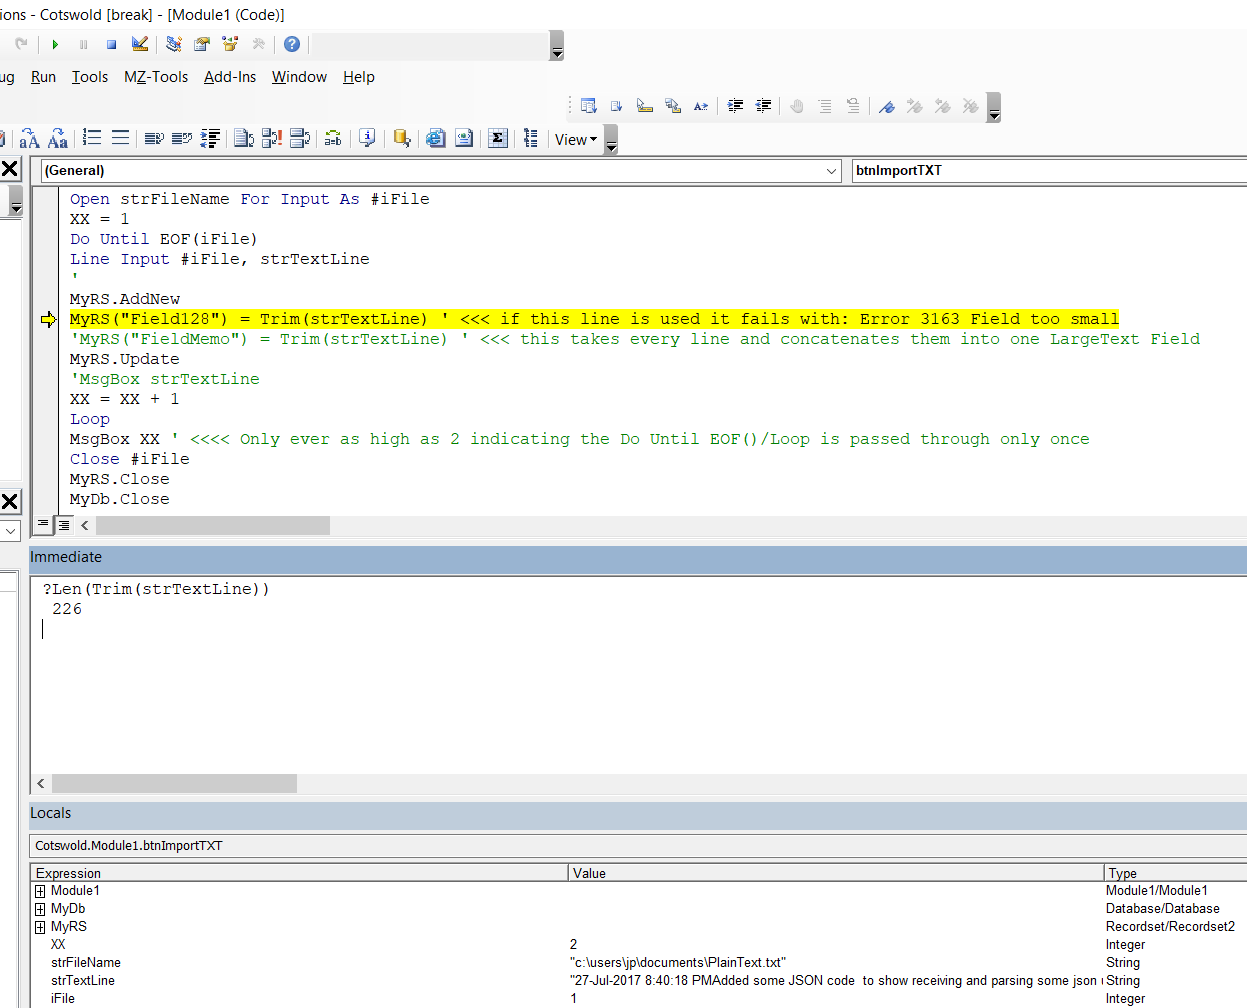Toggle bookmark using the blue flag icon
This screenshot has width=1247, height=1008.
[886, 106]
